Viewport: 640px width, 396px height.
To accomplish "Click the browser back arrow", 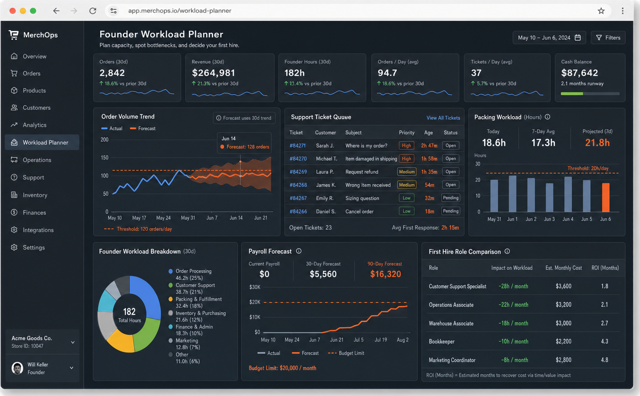I will coord(56,11).
